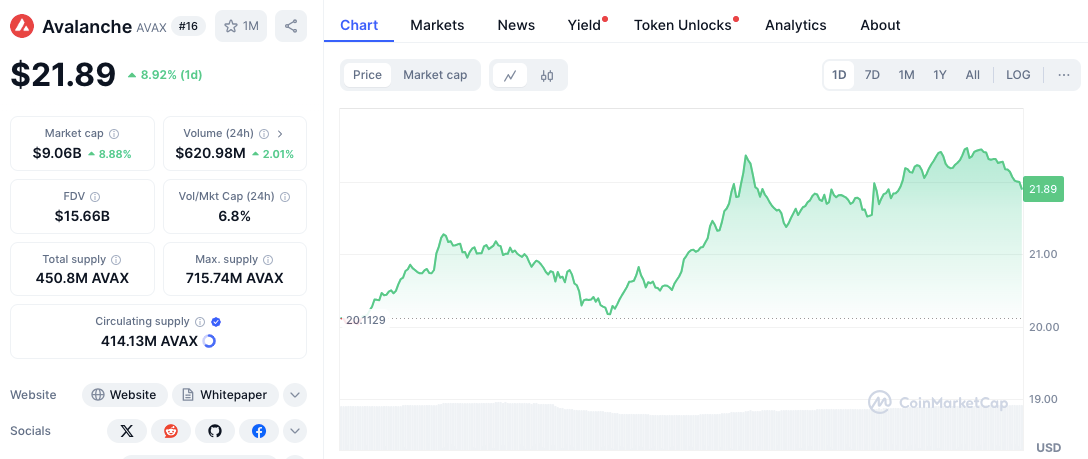
Task: Open the Markets tab
Action: [437, 26]
